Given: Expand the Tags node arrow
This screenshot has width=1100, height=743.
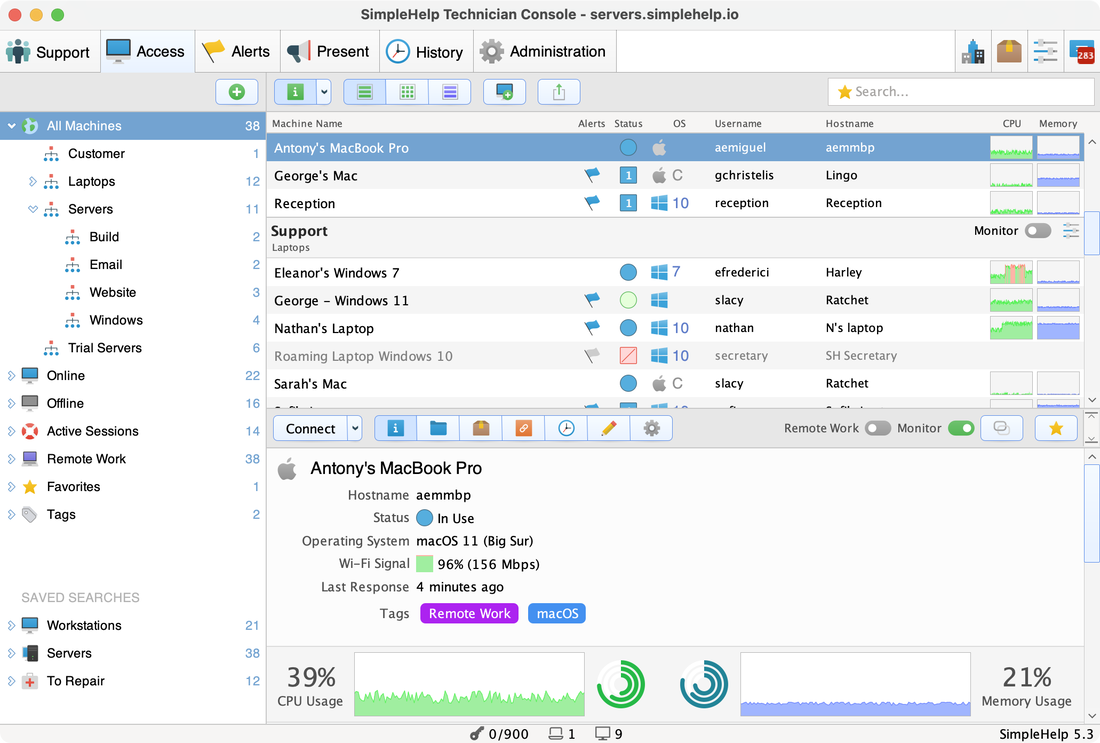Looking at the screenshot, I should pyautogui.click(x=11, y=515).
